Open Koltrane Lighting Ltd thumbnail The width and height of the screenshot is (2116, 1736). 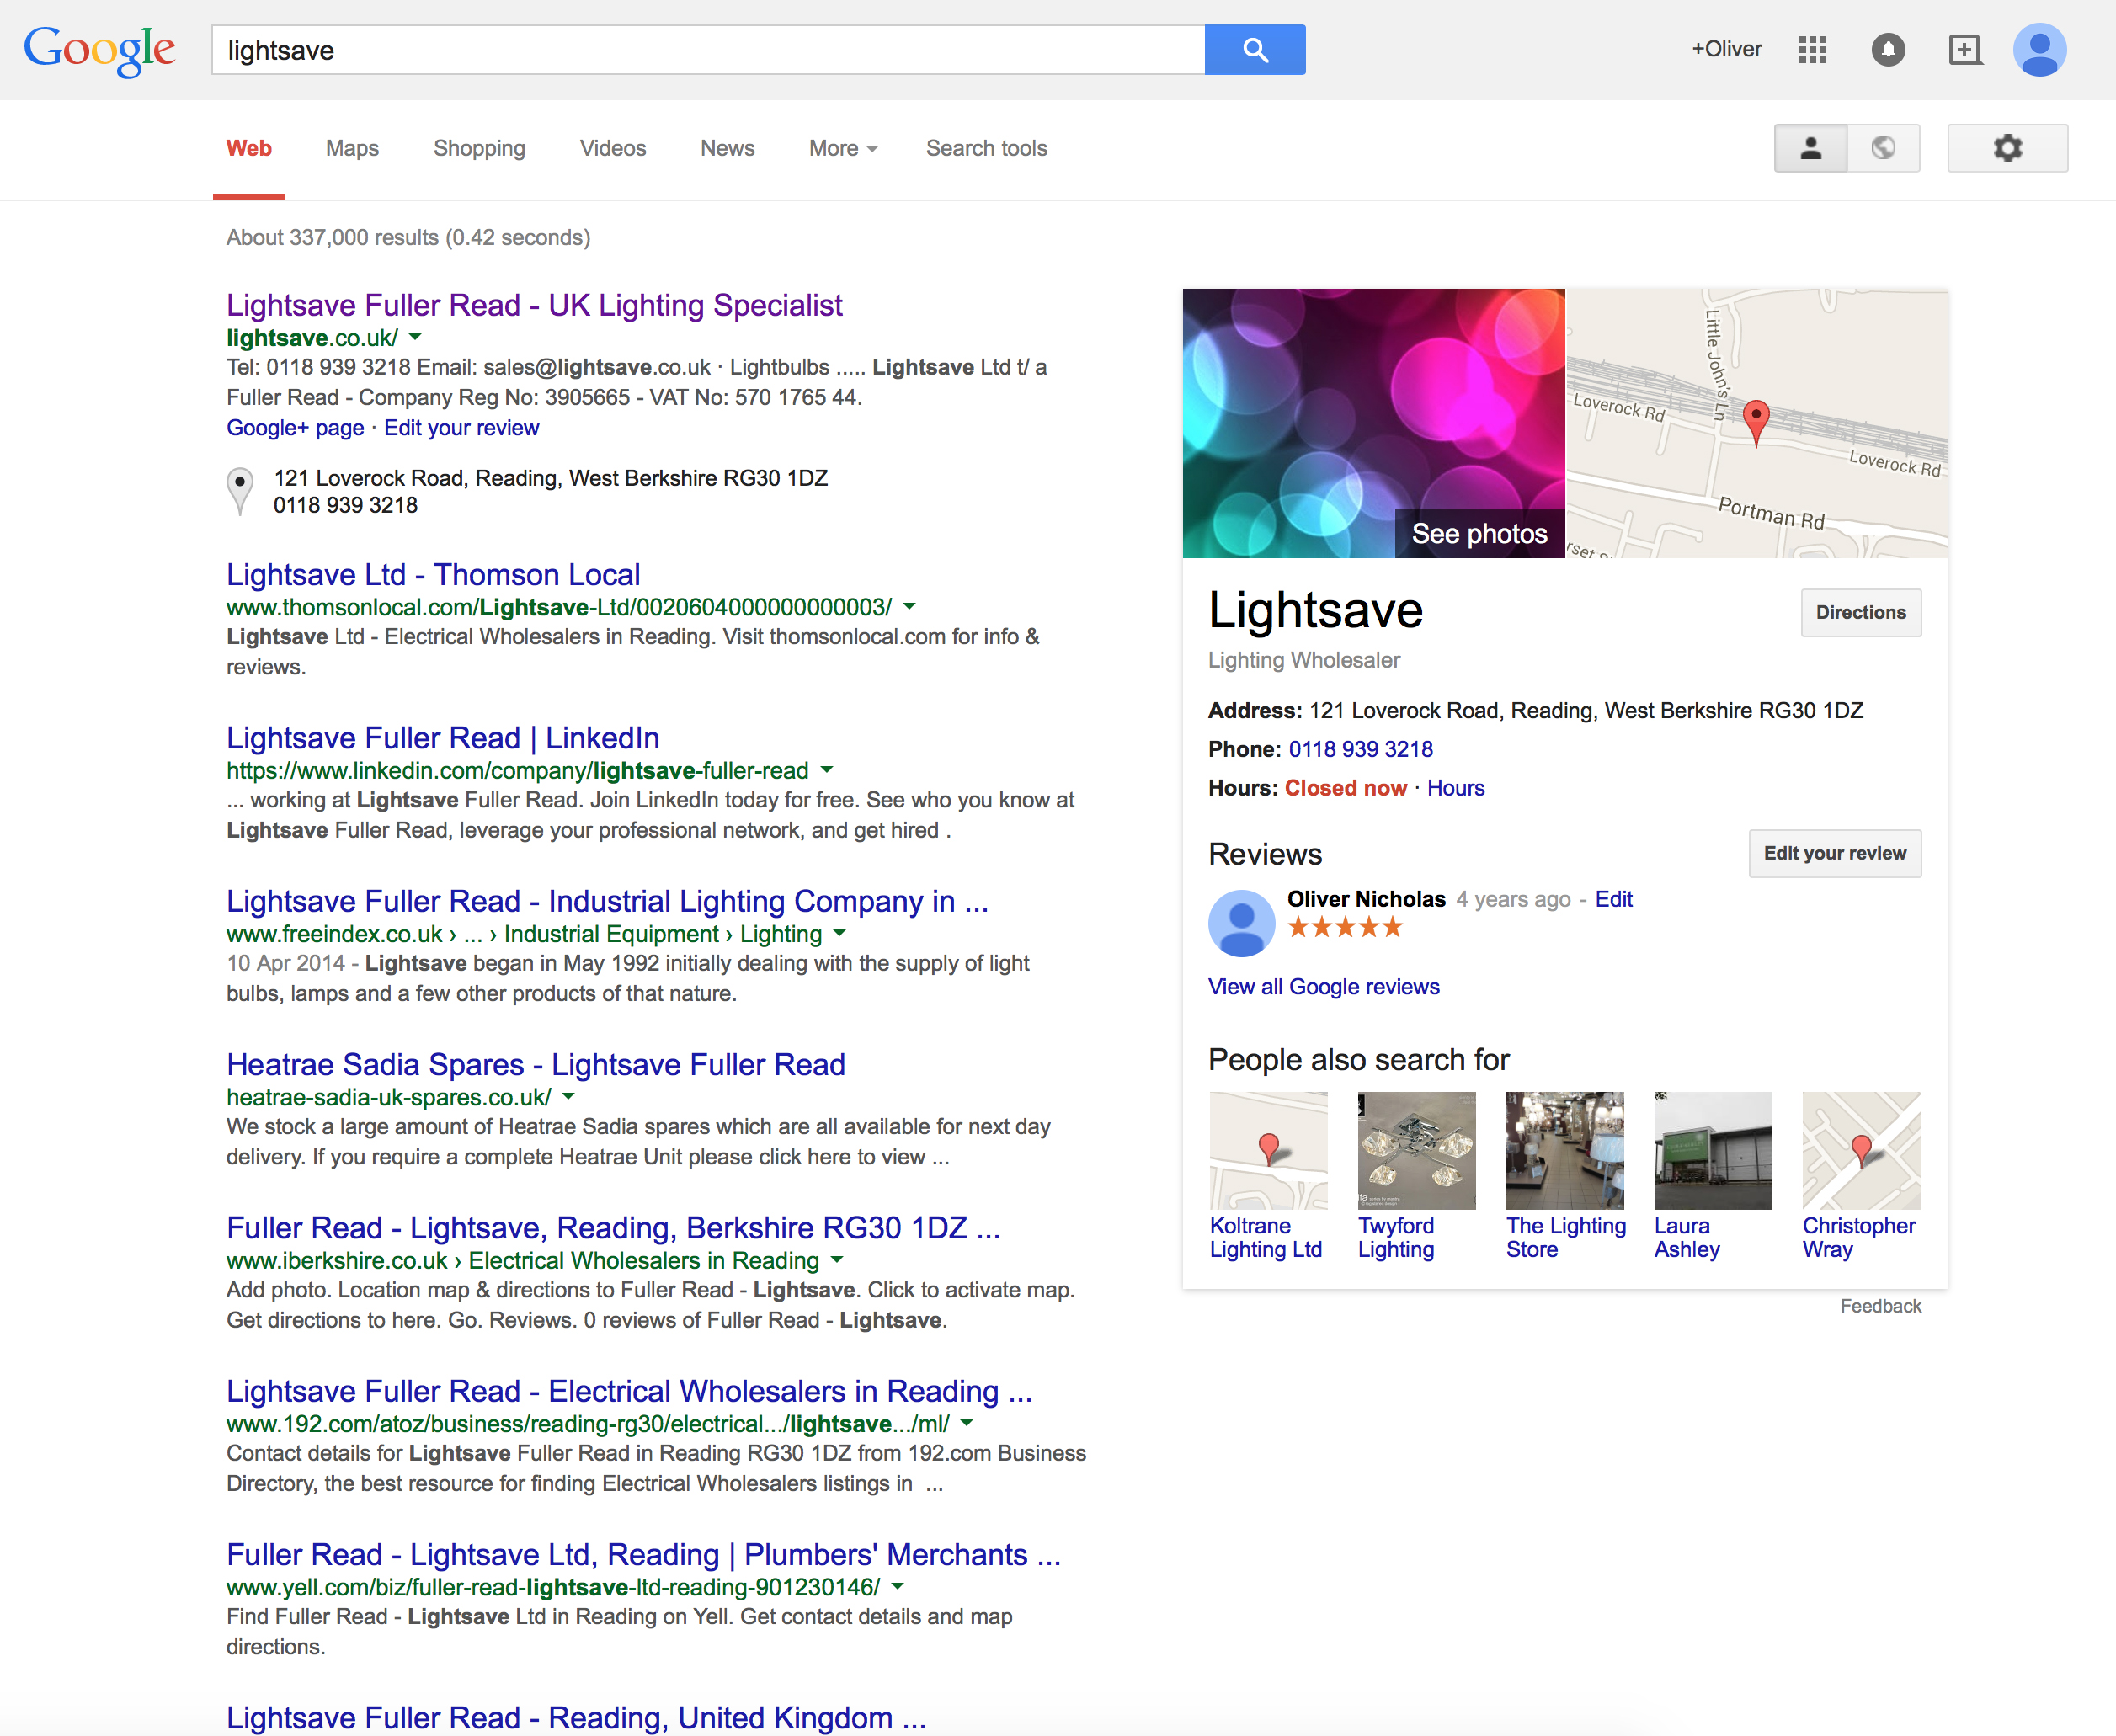tap(1268, 1150)
